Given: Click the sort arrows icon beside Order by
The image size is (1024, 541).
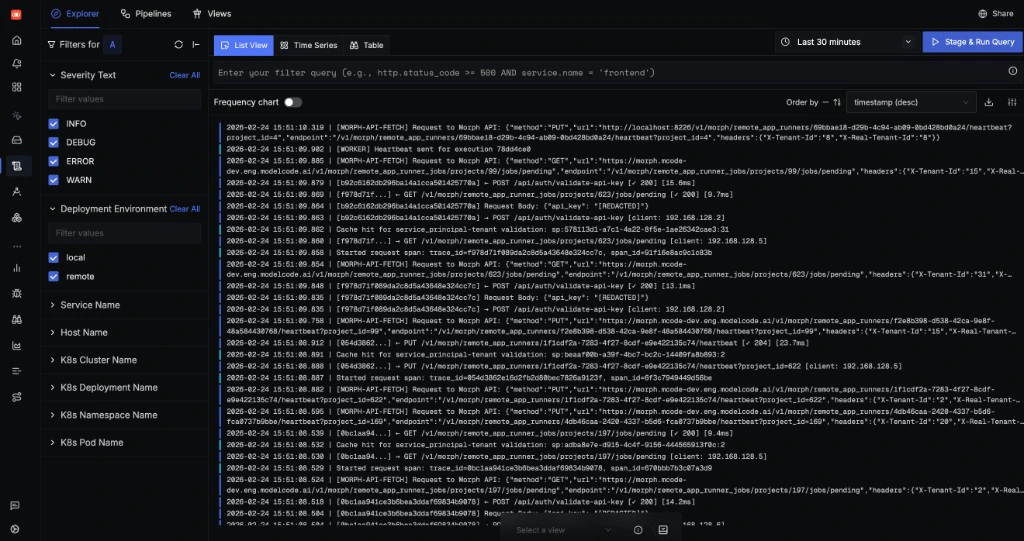Looking at the screenshot, I should coord(837,102).
